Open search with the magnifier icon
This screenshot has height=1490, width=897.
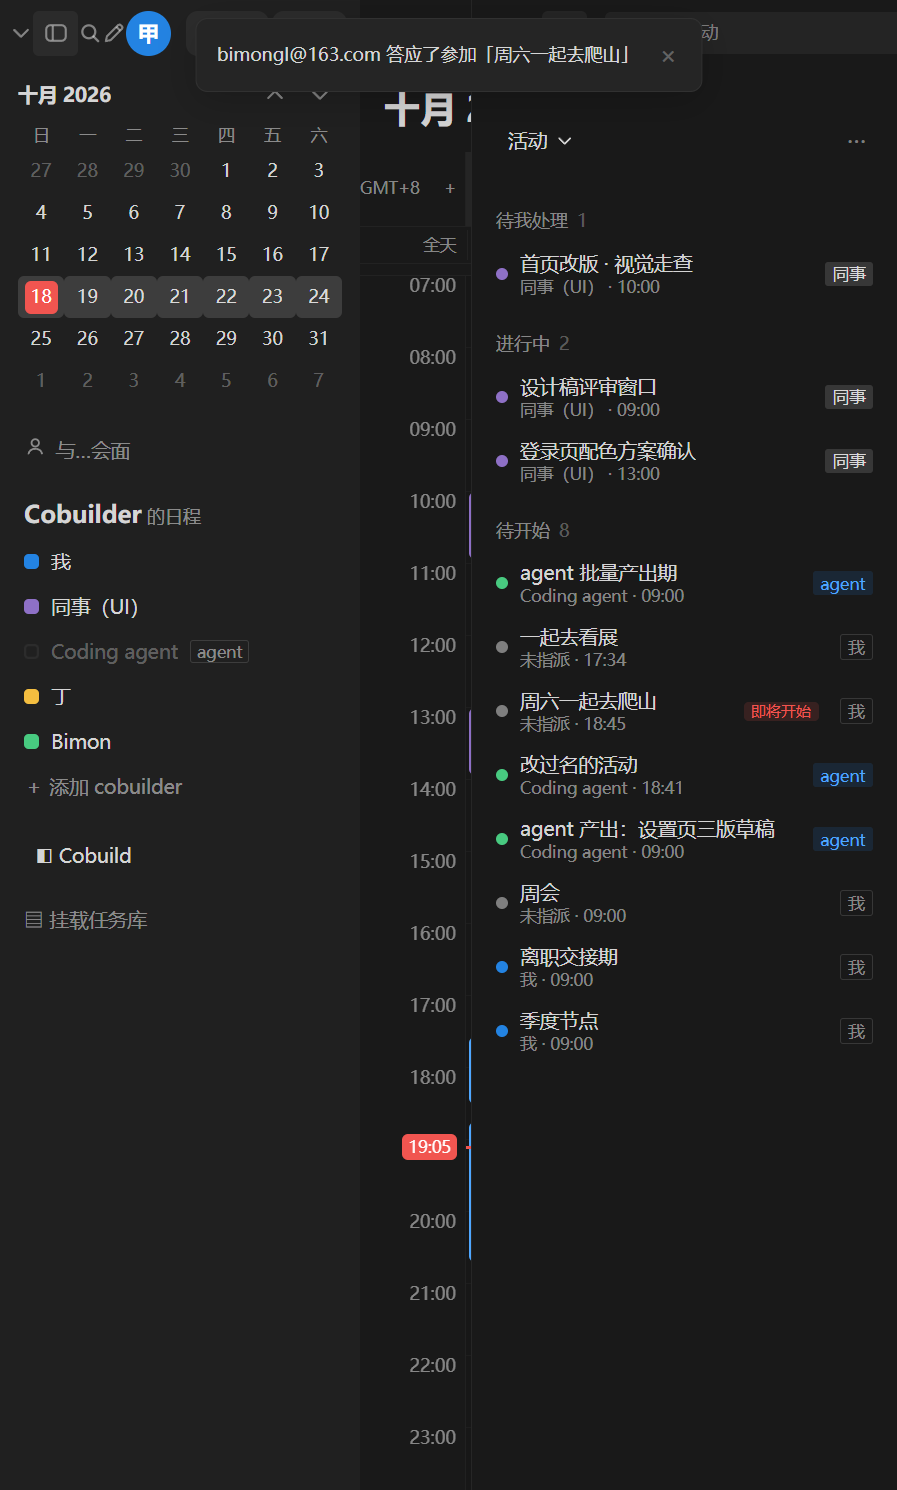pos(89,34)
